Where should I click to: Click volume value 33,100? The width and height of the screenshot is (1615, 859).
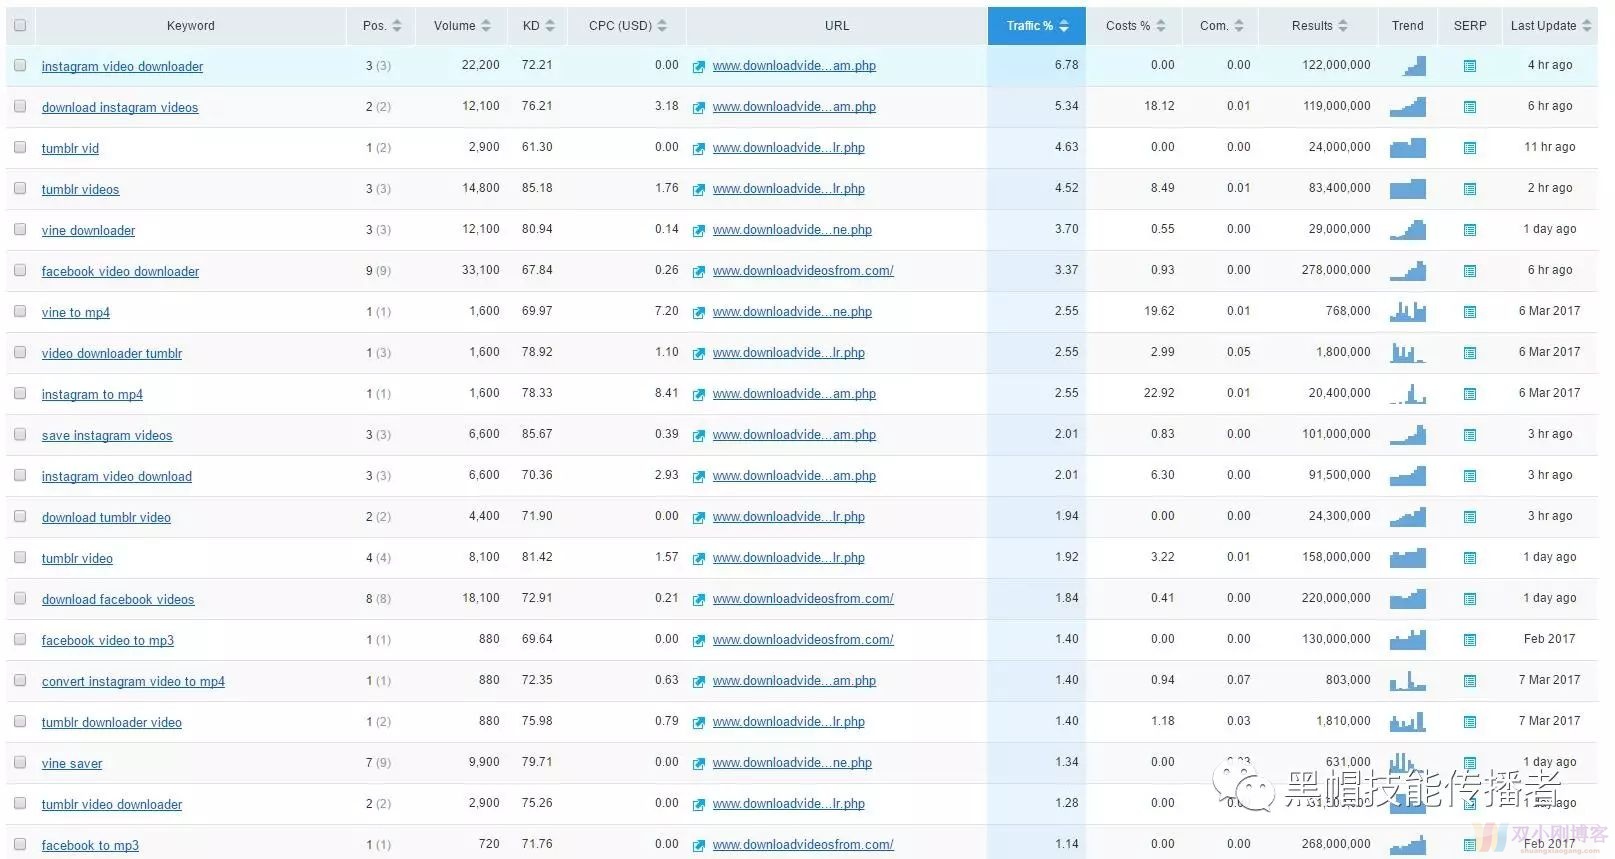pyautogui.click(x=481, y=270)
